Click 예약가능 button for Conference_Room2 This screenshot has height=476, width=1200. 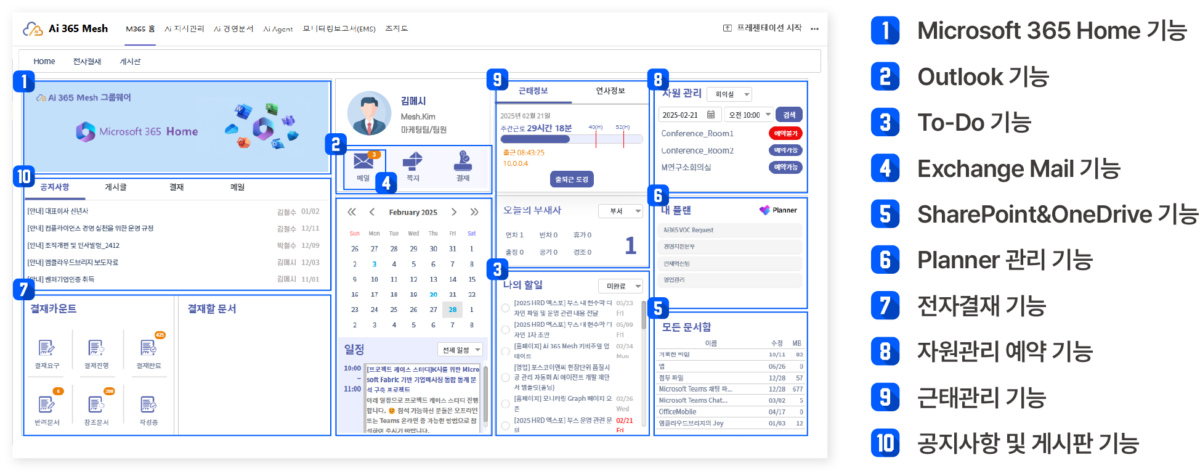785,150
